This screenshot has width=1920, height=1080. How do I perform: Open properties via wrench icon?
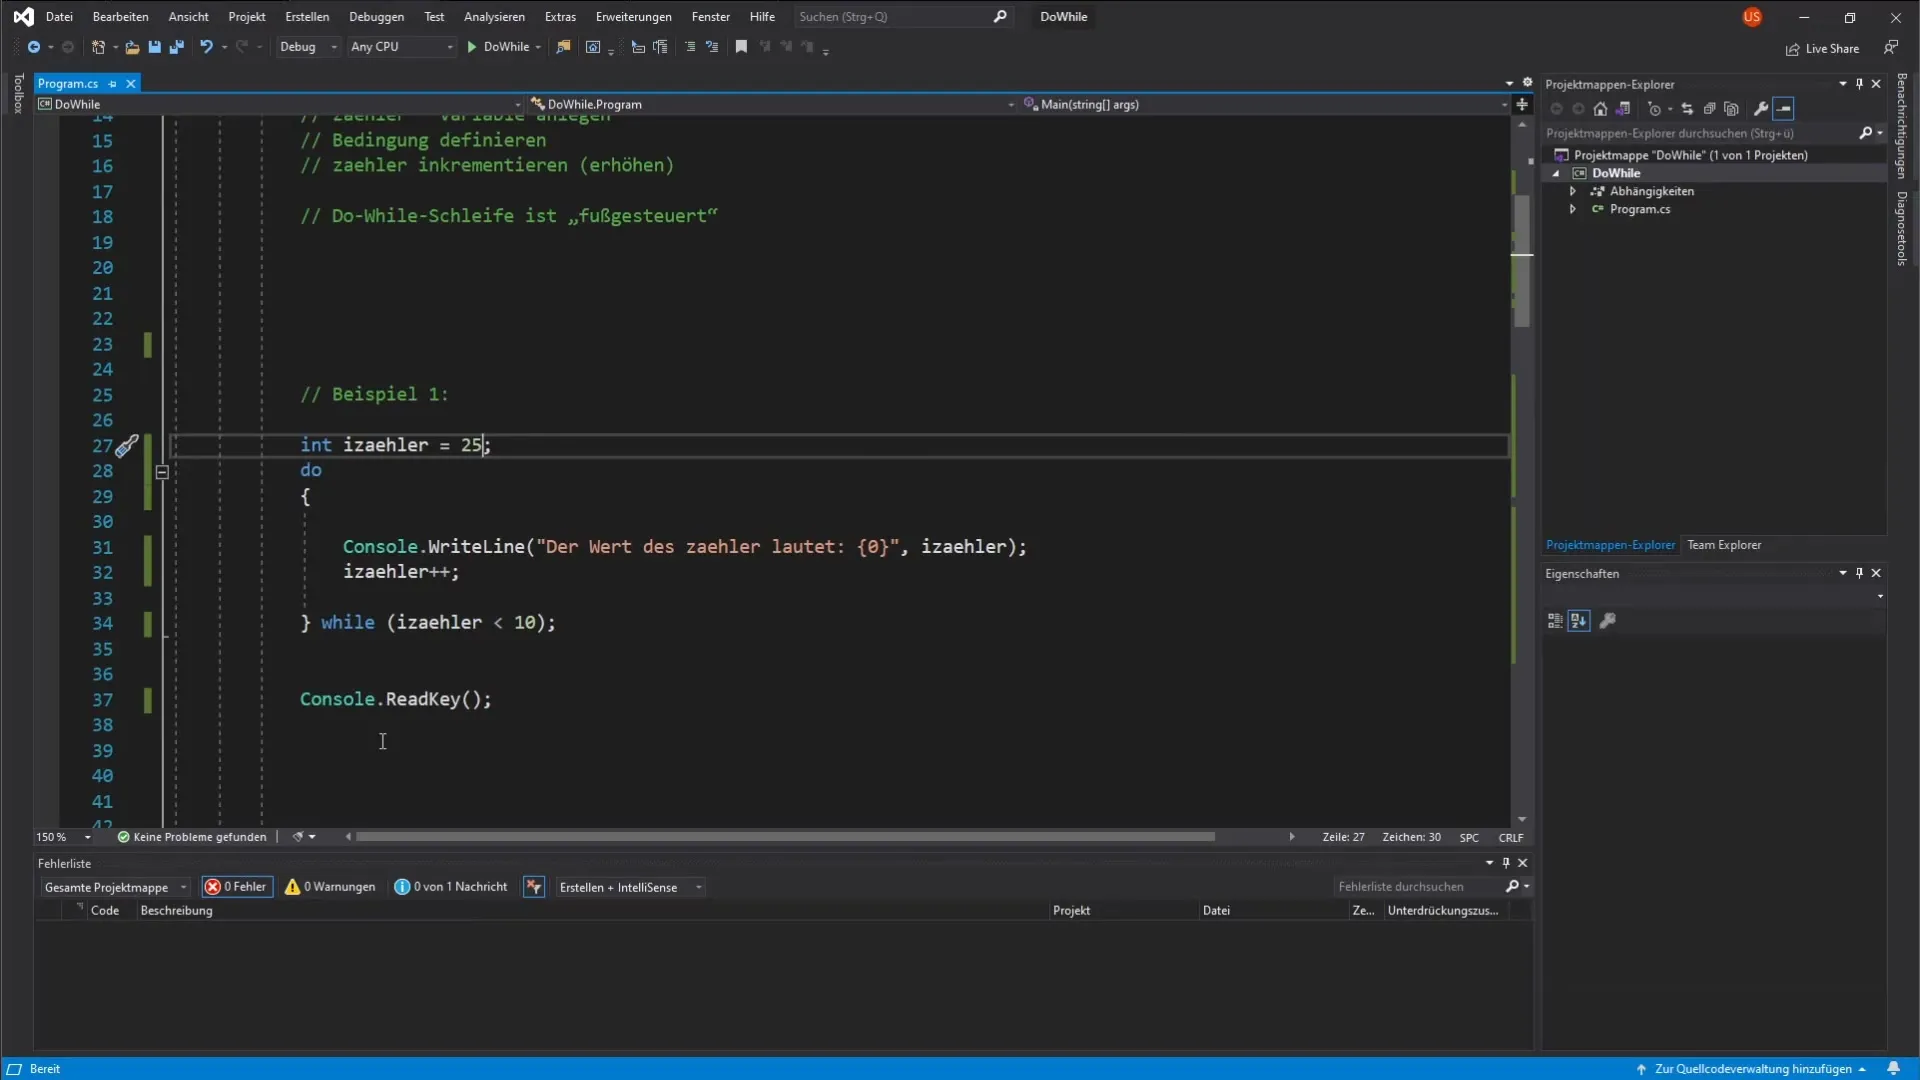coord(1761,109)
